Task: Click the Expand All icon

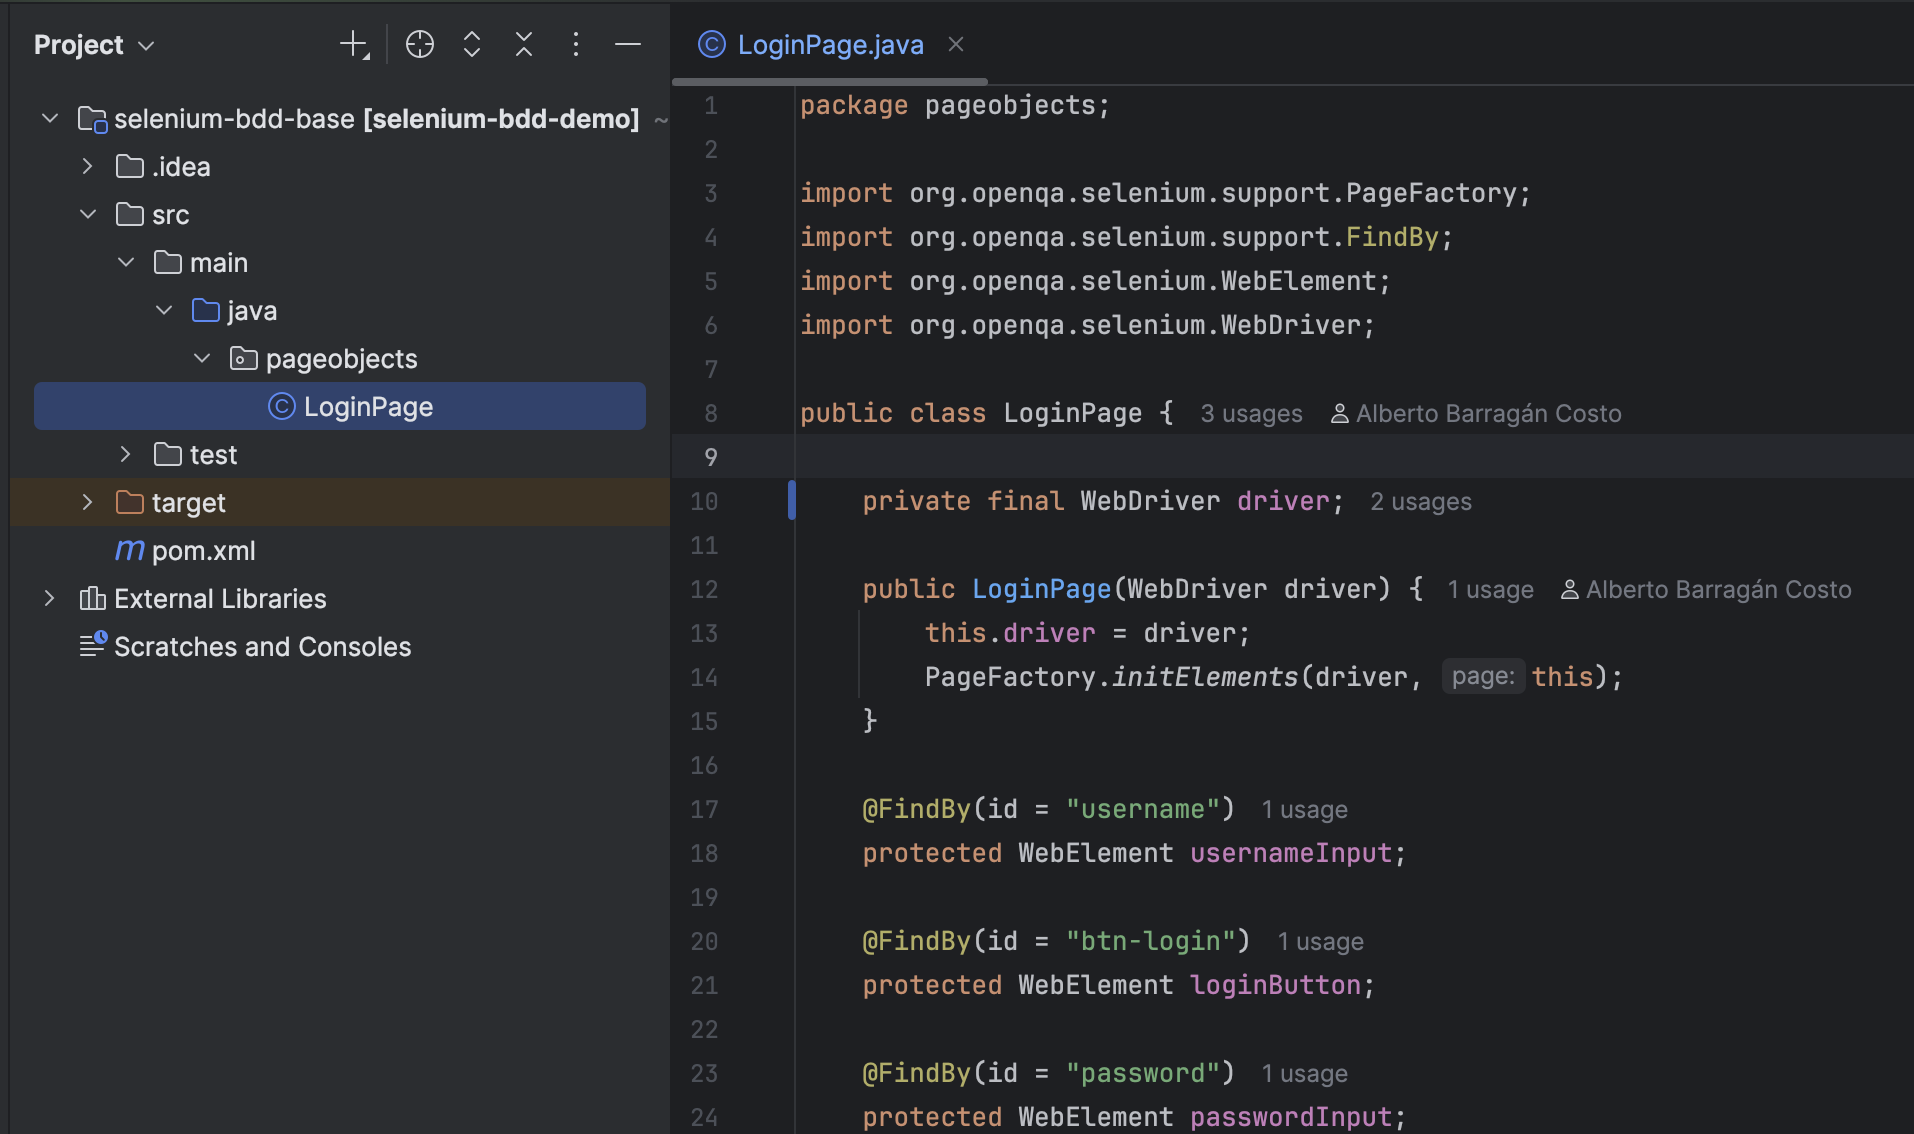Action: pyautogui.click(x=472, y=44)
